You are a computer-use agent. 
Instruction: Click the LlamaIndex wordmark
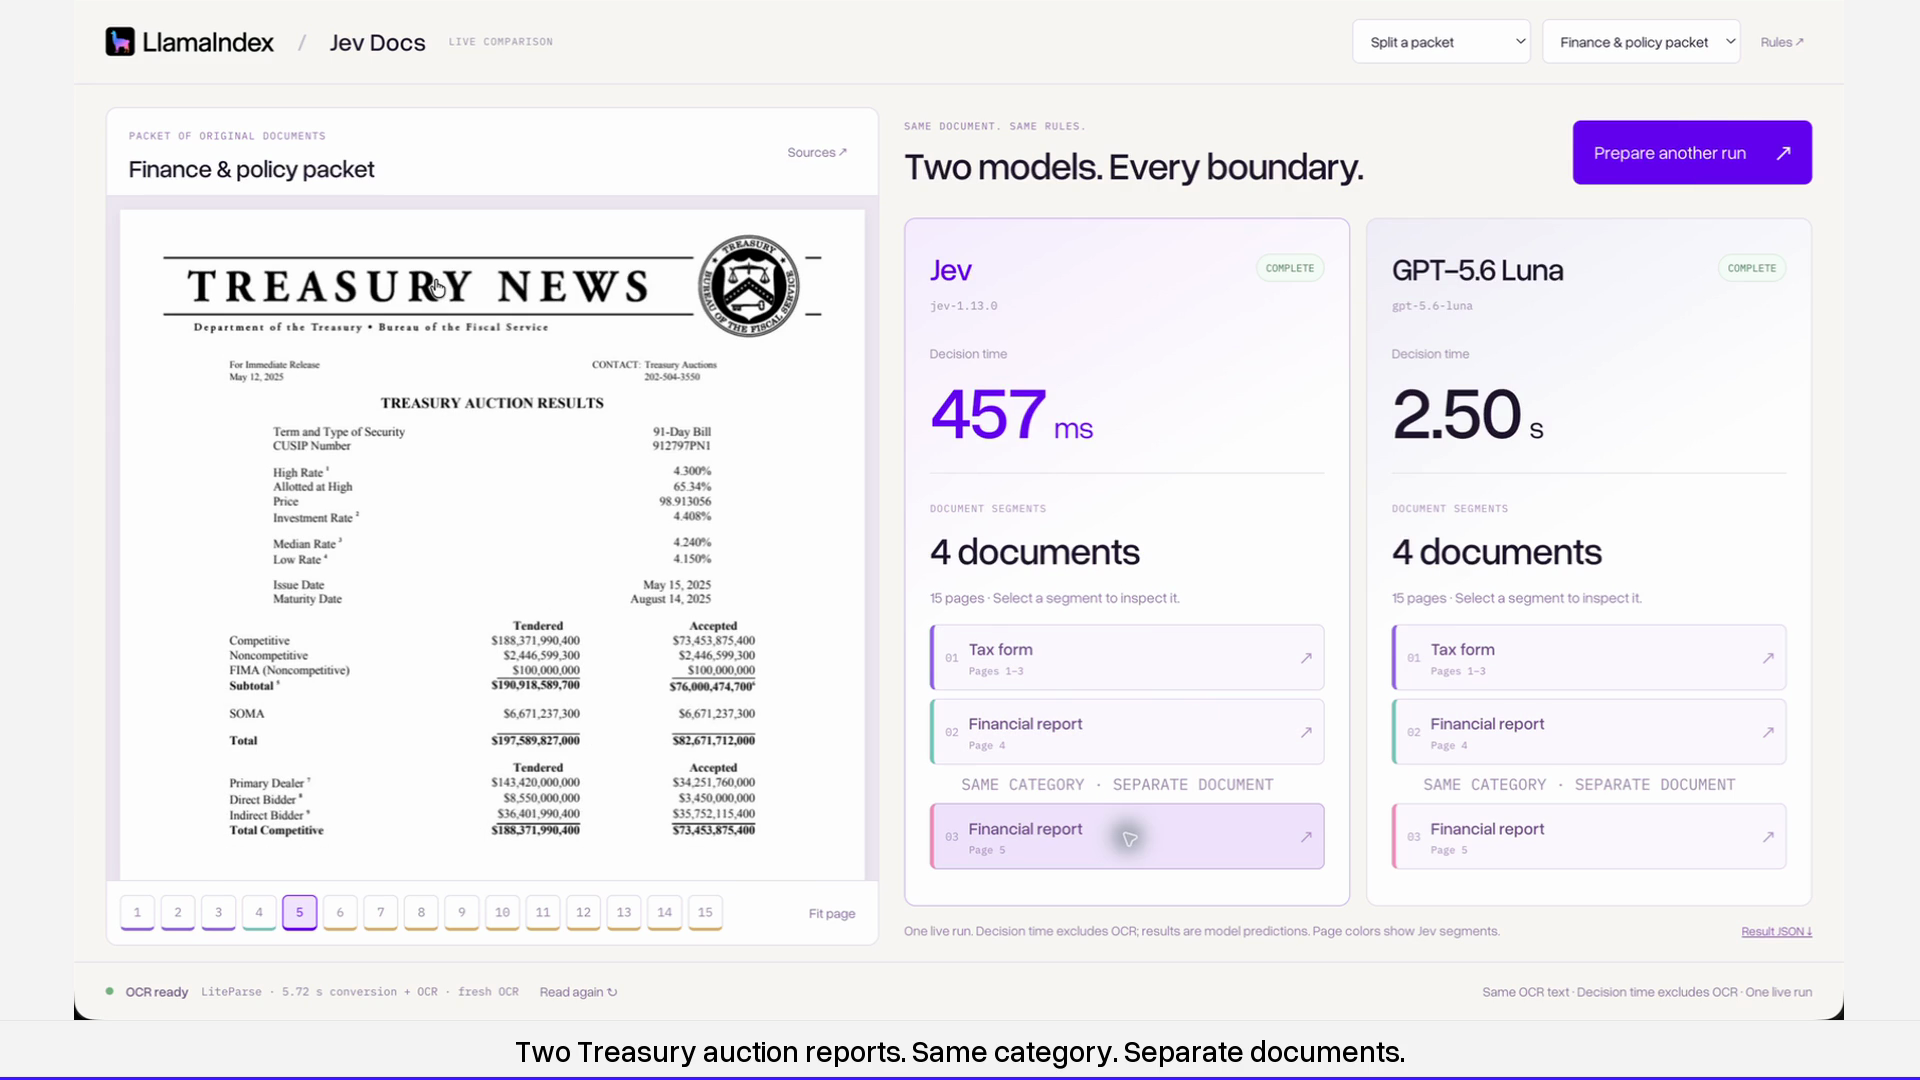208,42
